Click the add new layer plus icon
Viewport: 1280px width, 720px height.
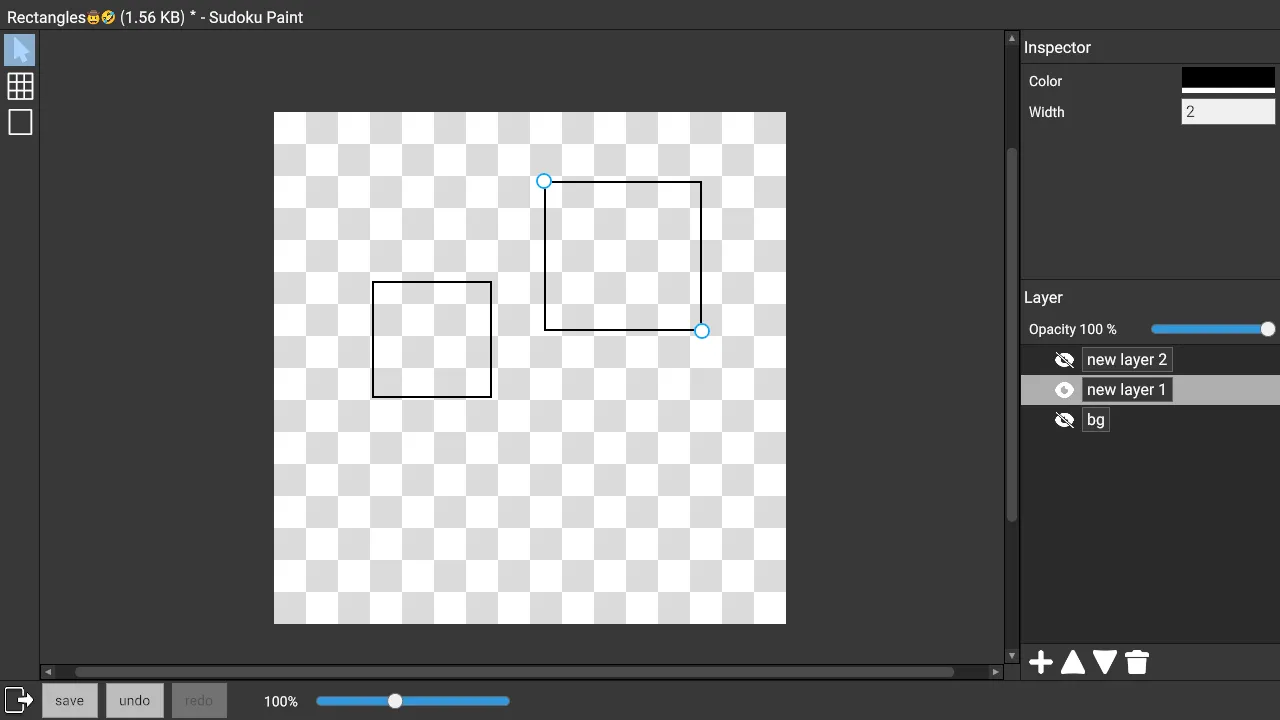[x=1041, y=662]
